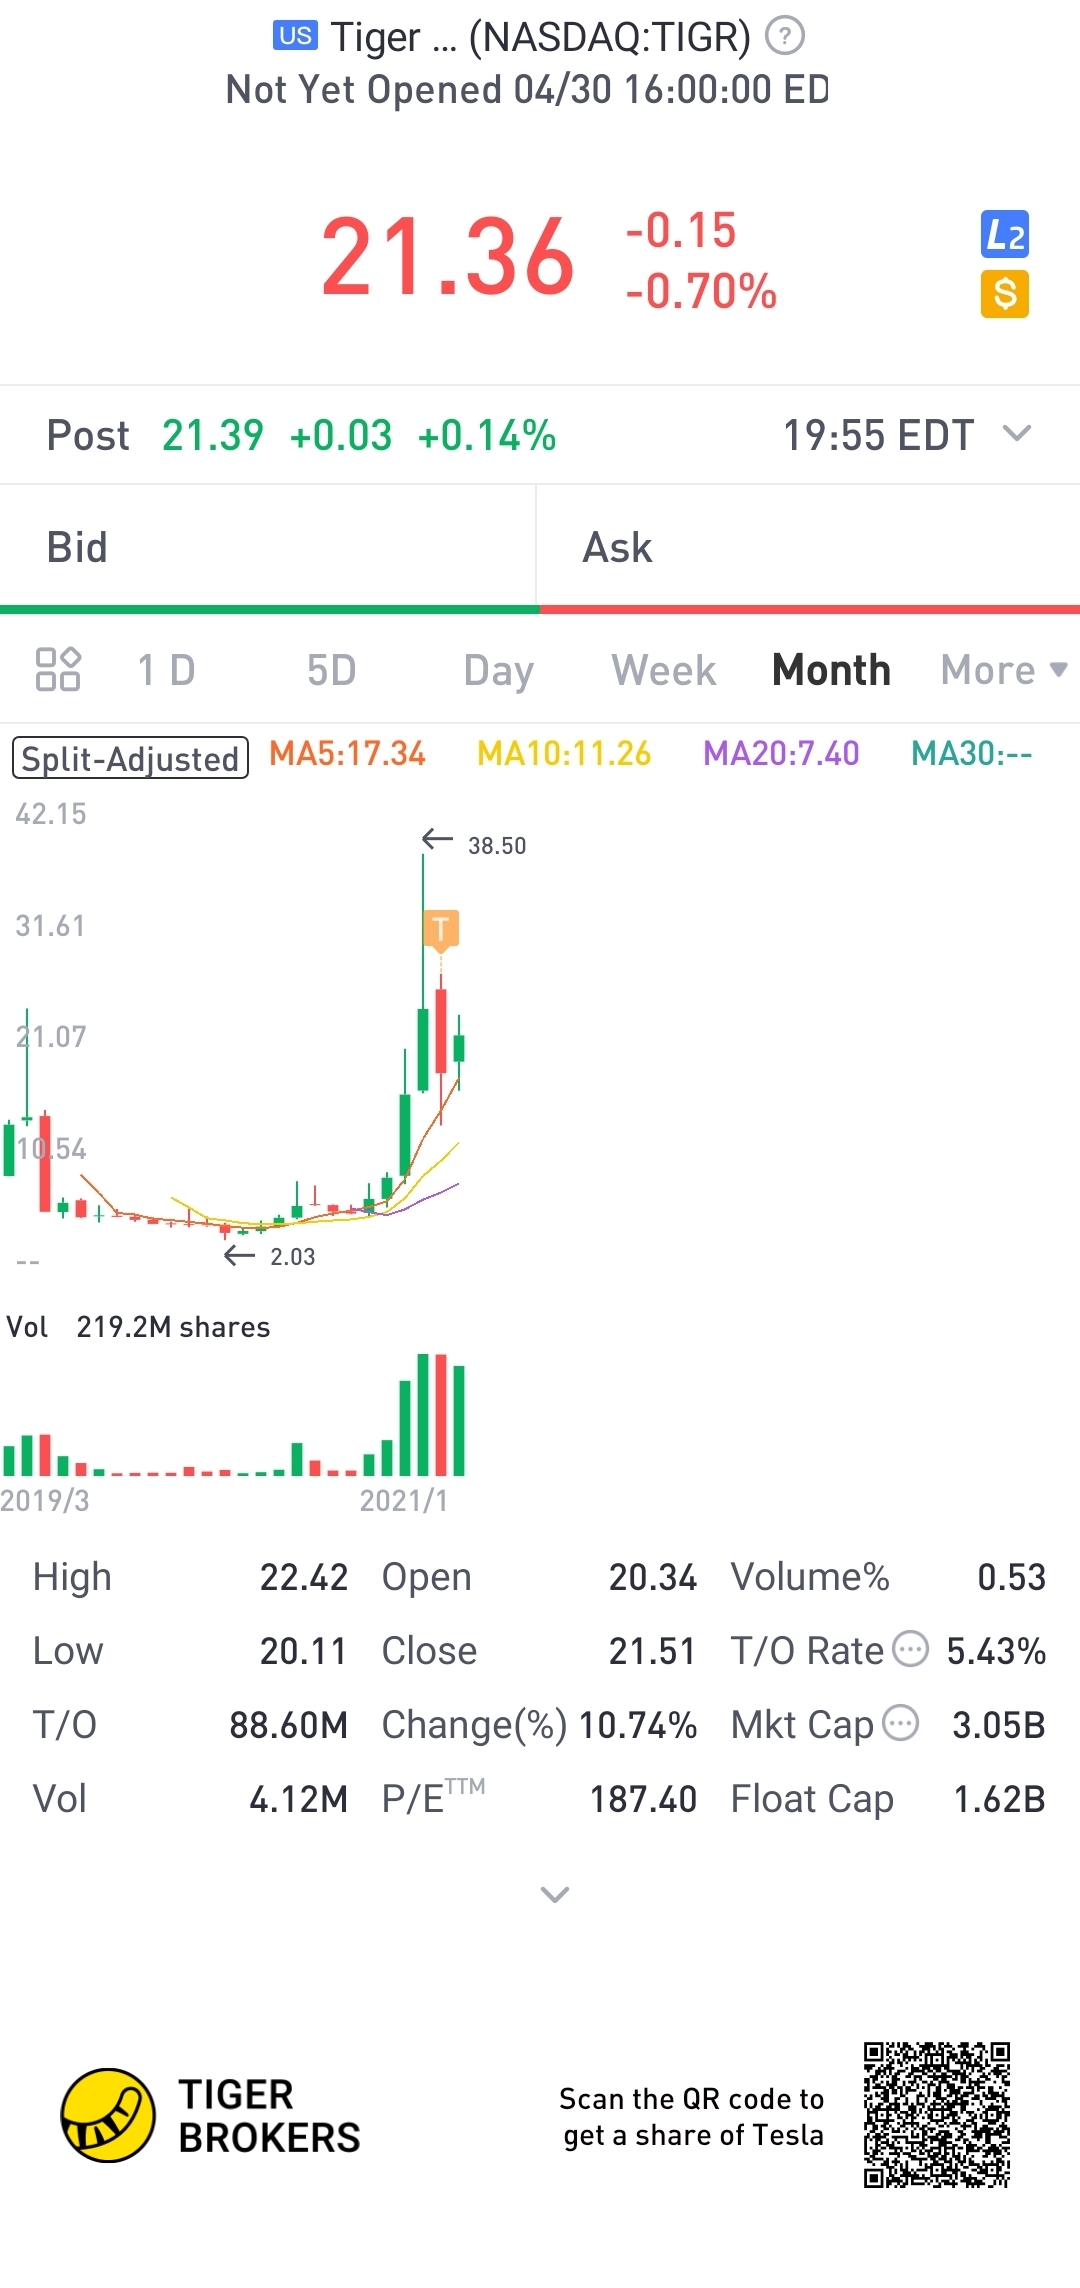
Task: Tap the Float Cap value 1.62B
Action: tap(999, 1799)
